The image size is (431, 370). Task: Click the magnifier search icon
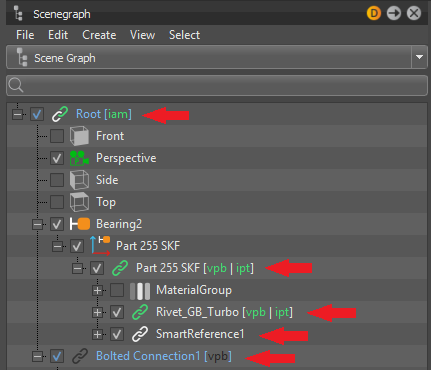(16, 85)
